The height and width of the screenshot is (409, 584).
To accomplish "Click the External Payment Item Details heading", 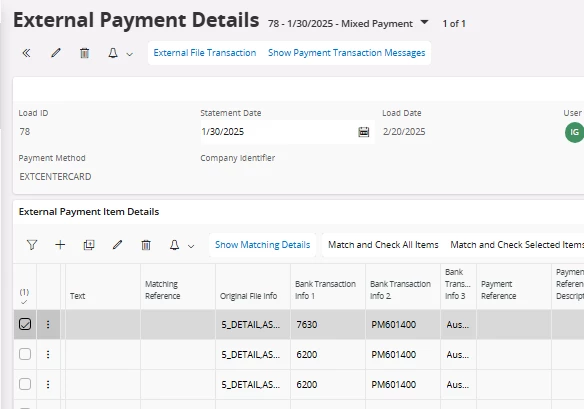I will [x=89, y=212].
